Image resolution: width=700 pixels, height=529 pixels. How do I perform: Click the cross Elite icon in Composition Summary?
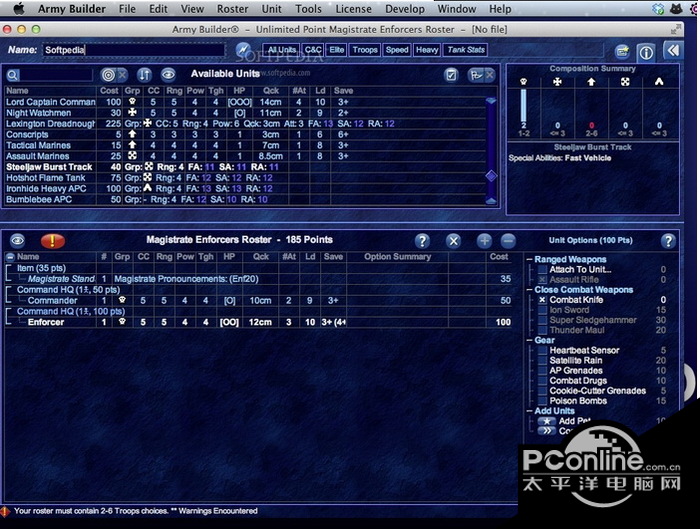(557, 82)
